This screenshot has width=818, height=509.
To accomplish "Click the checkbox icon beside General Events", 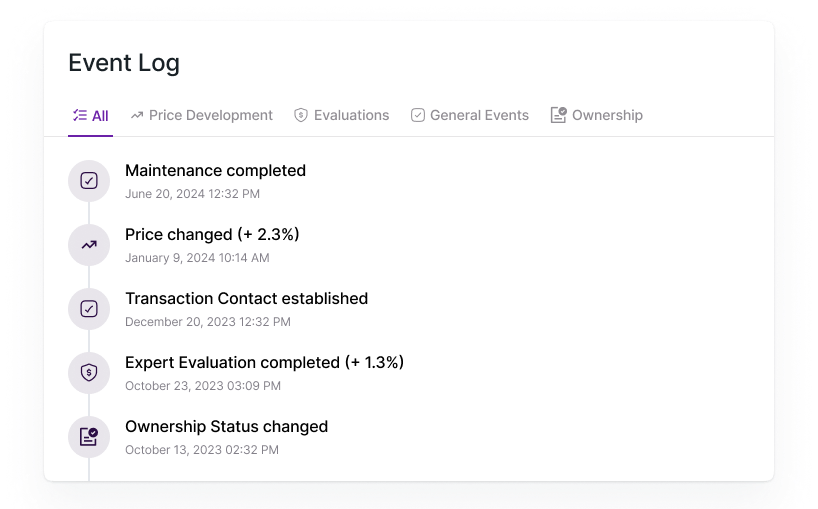I will [x=418, y=115].
